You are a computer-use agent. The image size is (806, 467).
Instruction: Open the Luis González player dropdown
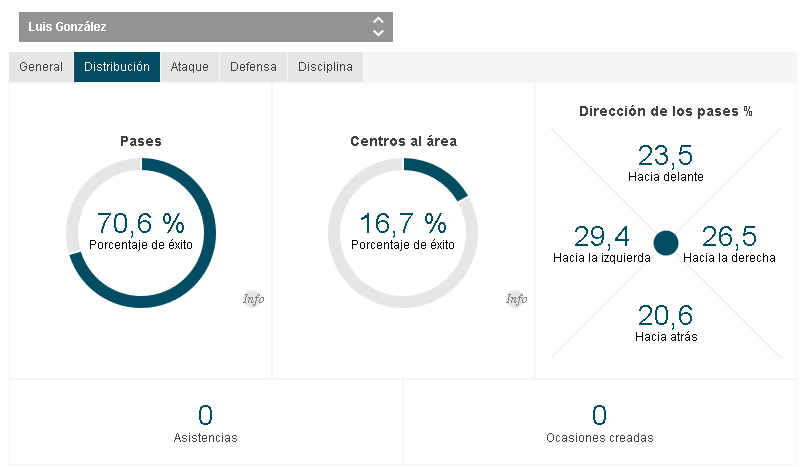(x=206, y=27)
